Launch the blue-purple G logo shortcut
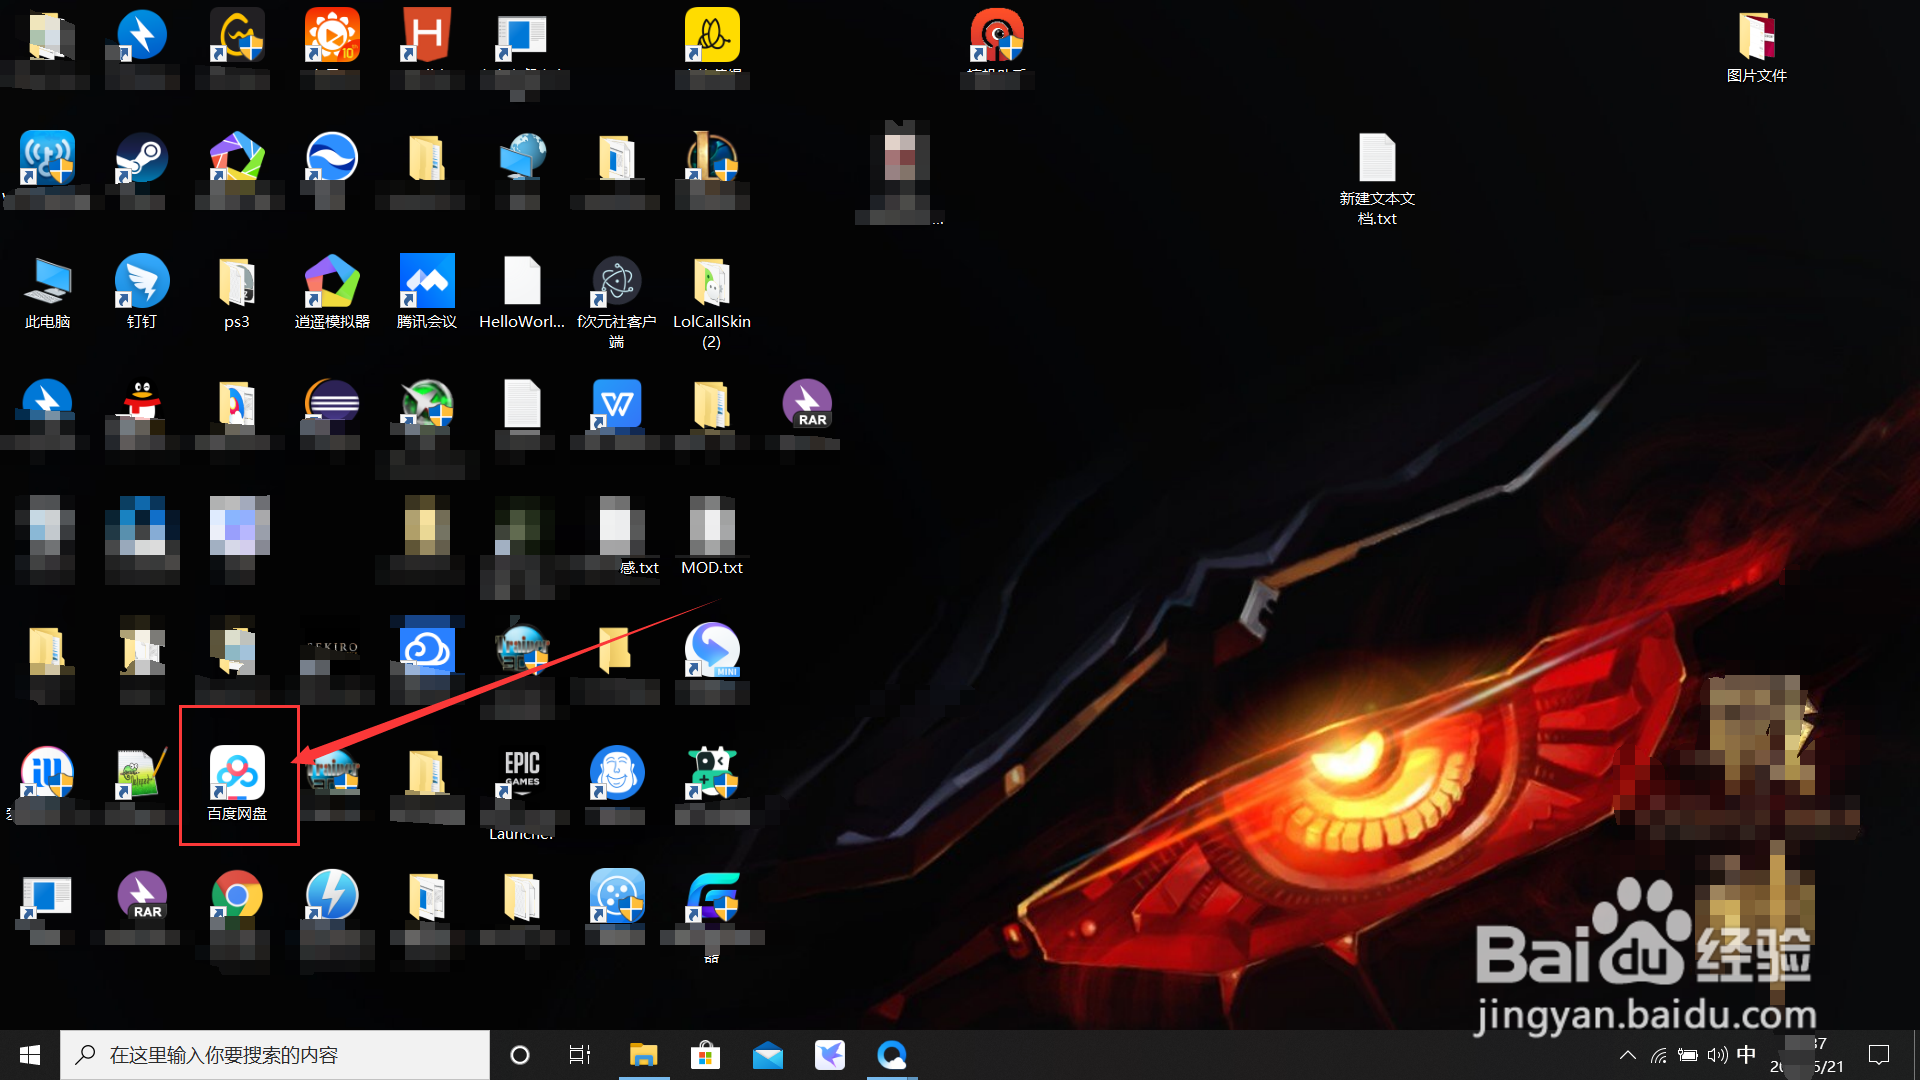1920x1080 pixels. (712, 897)
